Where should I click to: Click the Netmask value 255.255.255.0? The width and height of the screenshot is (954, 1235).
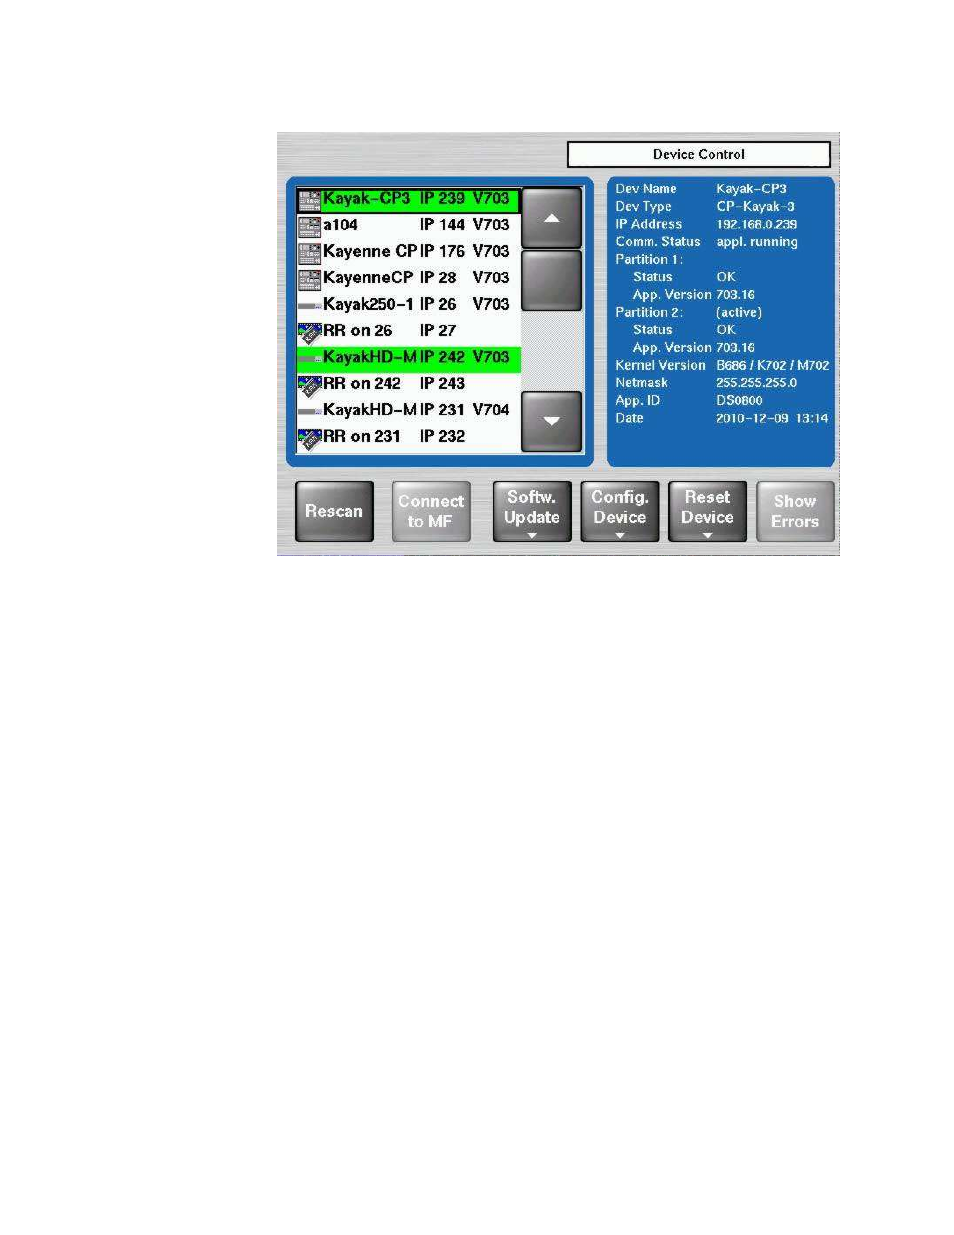757,383
